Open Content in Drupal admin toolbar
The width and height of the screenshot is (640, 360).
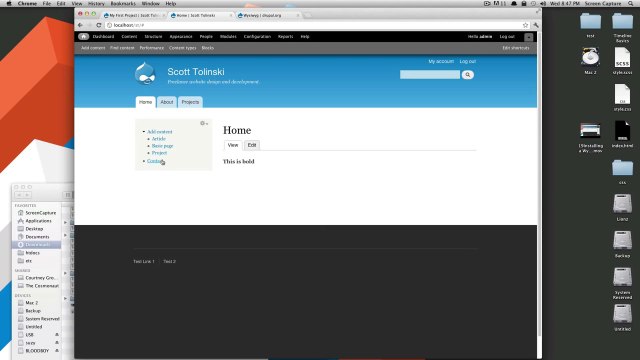[x=129, y=37]
